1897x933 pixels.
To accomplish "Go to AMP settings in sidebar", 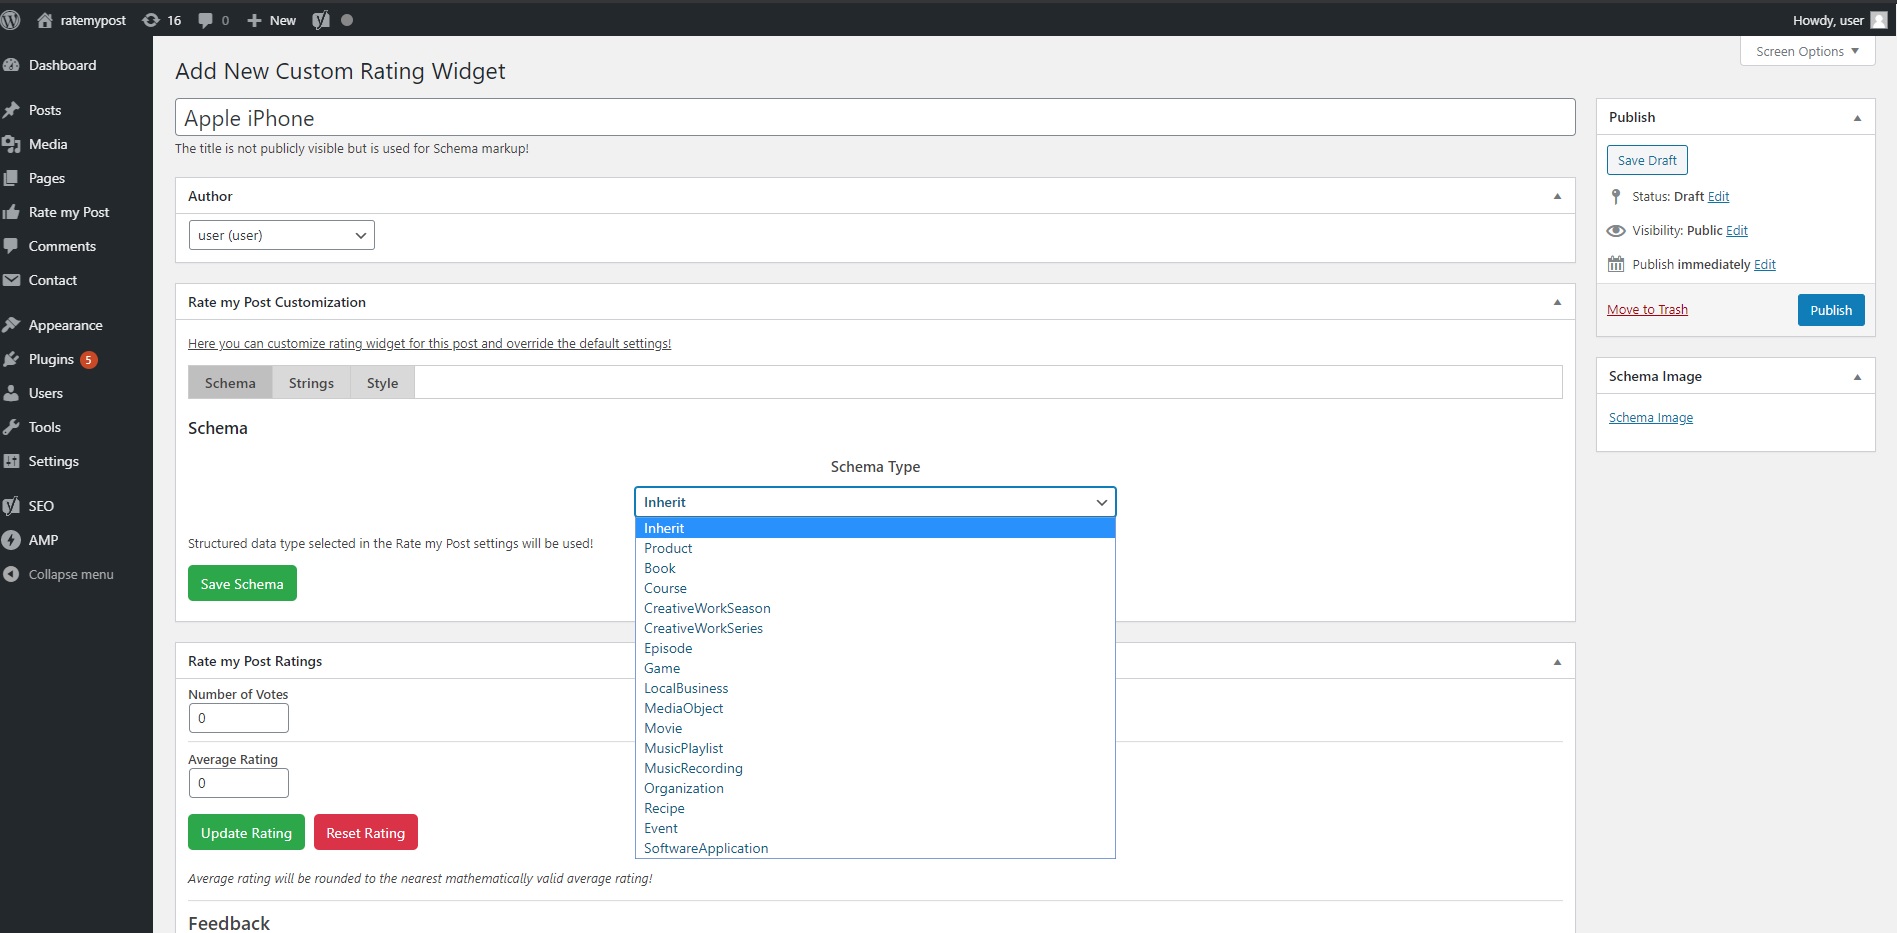I will 43,540.
